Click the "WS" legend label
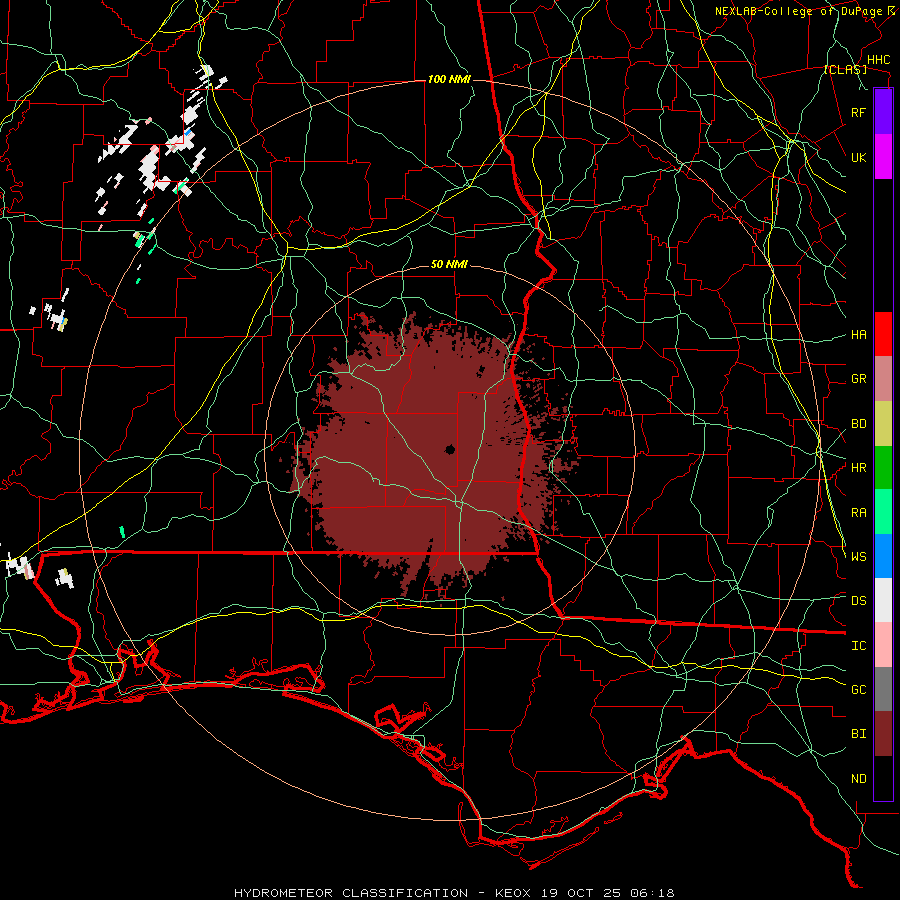The image size is (900, 900). pos(859,557)
